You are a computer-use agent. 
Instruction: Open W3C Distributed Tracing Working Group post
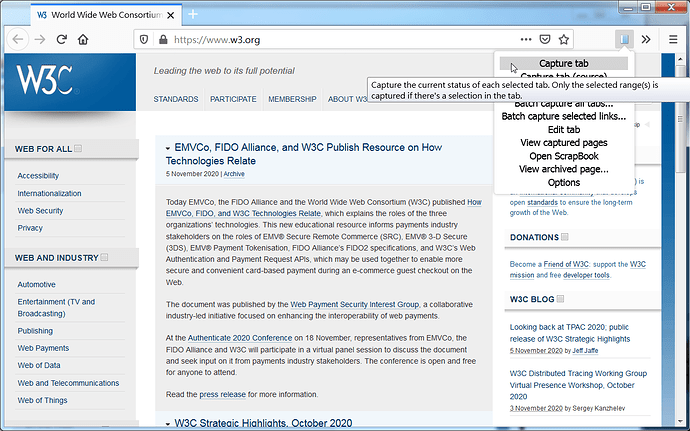tap(578, 385)
